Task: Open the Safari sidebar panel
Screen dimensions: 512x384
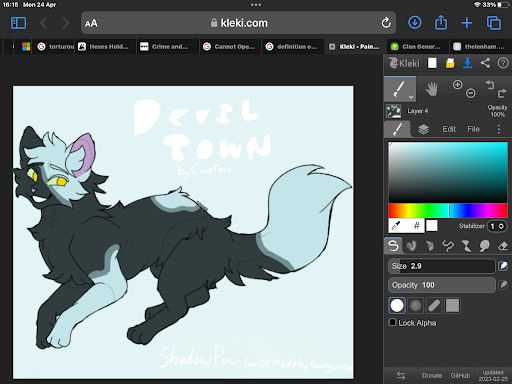Action: pyautogui.click(x=18, y=23)
